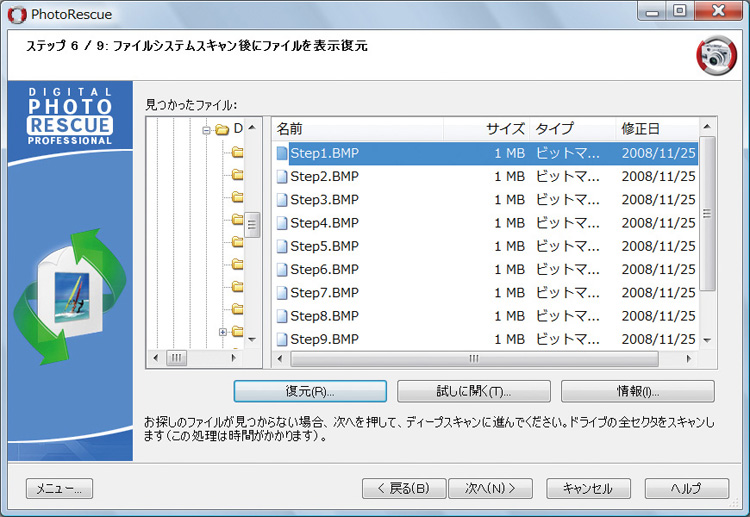This screenshot has height=517, width=750.
Task: Select the Step2.BMP file name
Action: point(324,176)
